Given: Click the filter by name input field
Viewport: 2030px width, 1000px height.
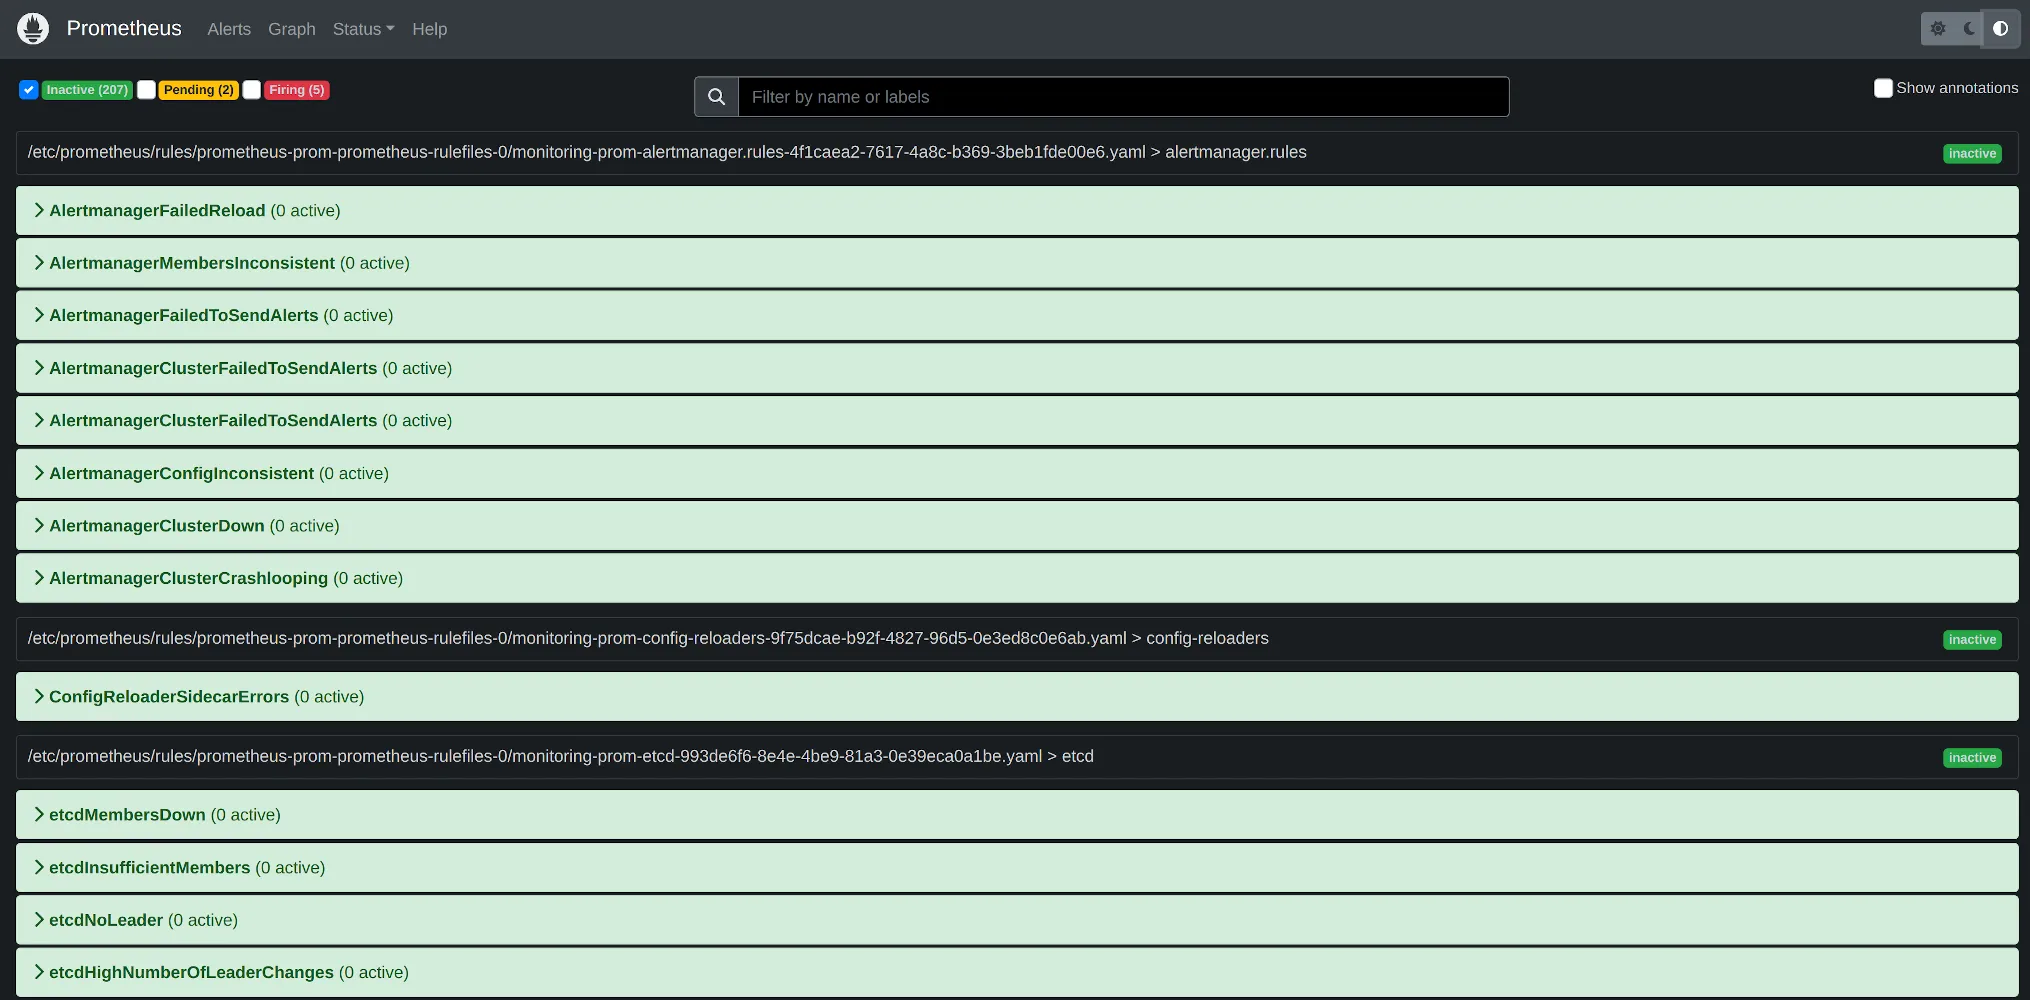Looking at the screenshot, I should pos(1120,96).
